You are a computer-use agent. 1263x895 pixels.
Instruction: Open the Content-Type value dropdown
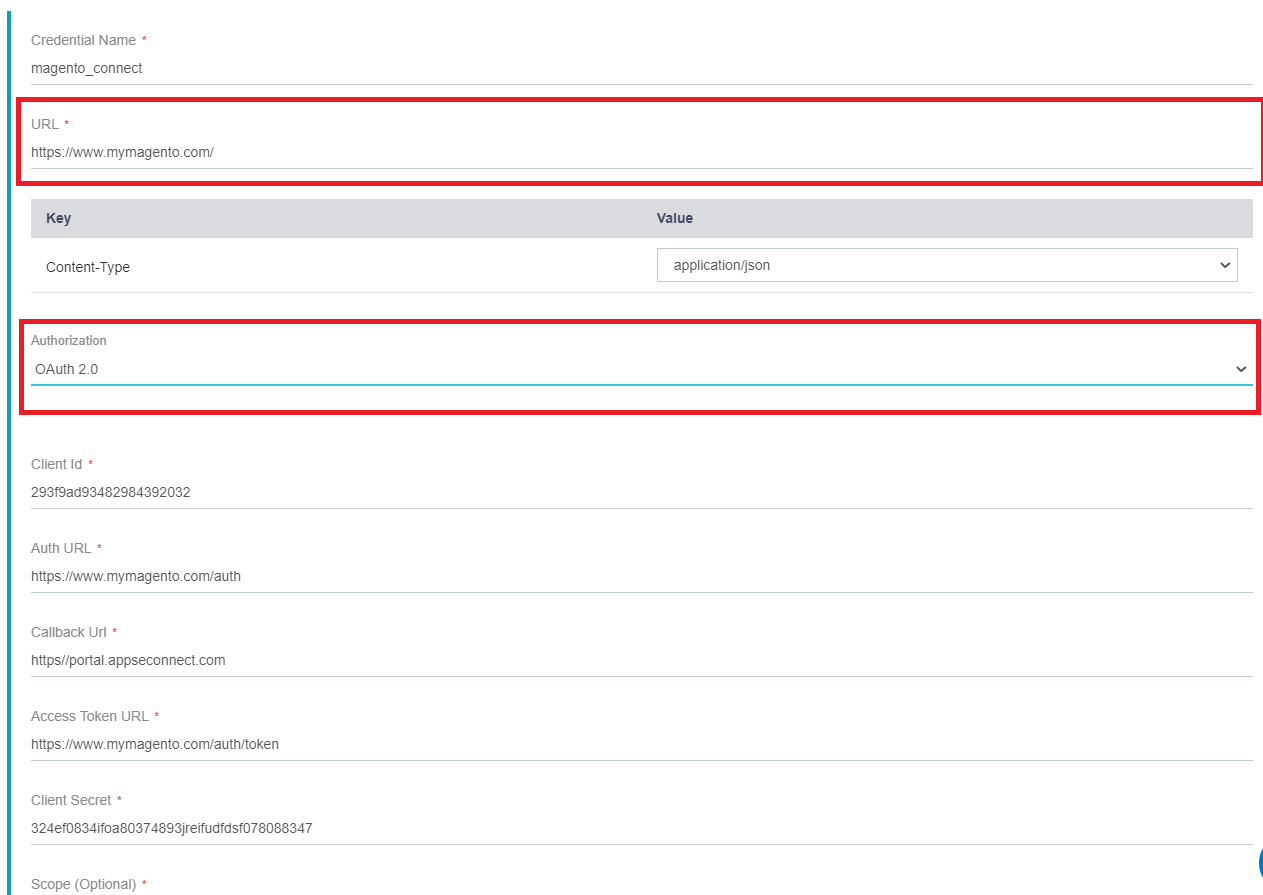(947, 265)
